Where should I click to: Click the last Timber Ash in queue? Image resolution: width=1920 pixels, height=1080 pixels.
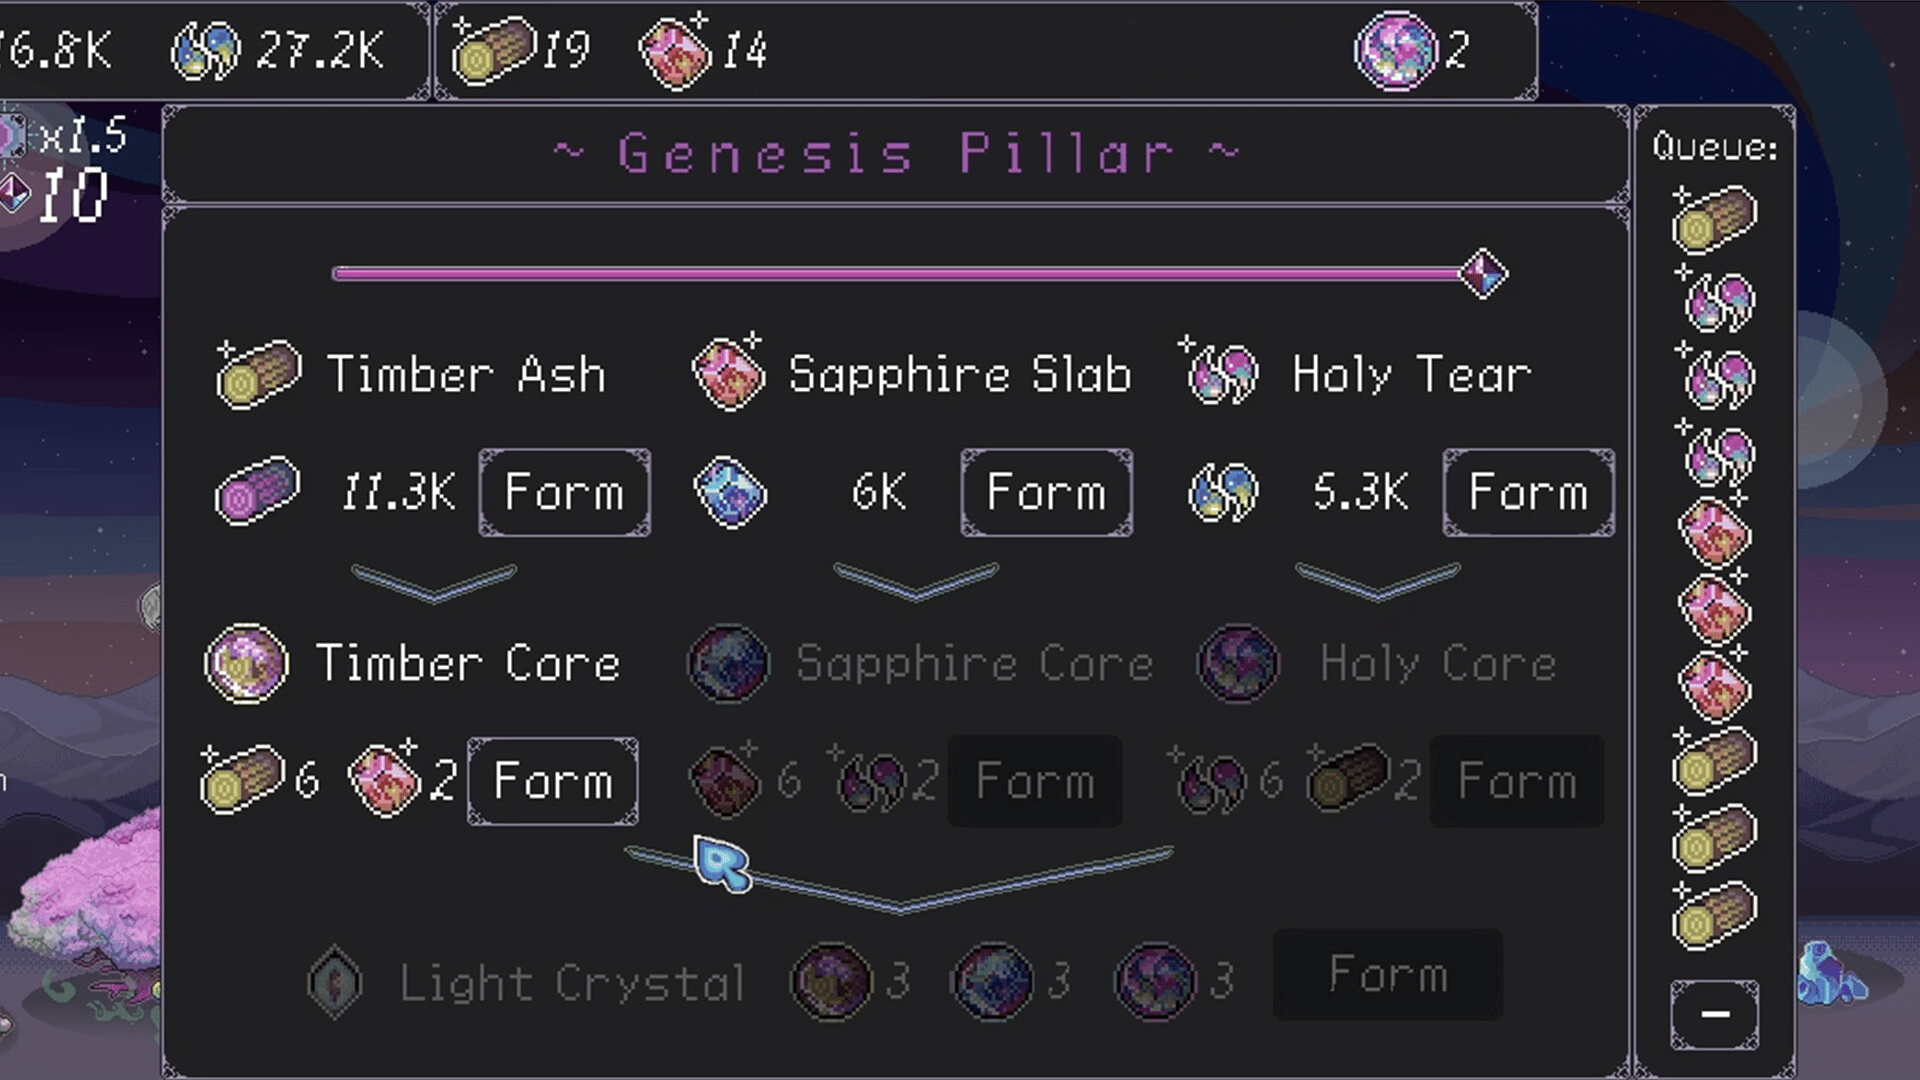point(1714,915)
